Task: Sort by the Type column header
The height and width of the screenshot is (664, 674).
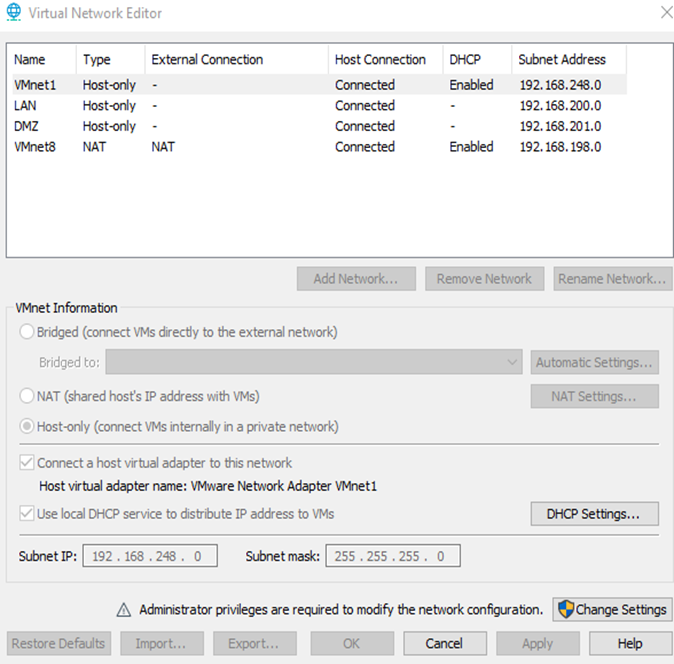Action: (x=110, y=59)
